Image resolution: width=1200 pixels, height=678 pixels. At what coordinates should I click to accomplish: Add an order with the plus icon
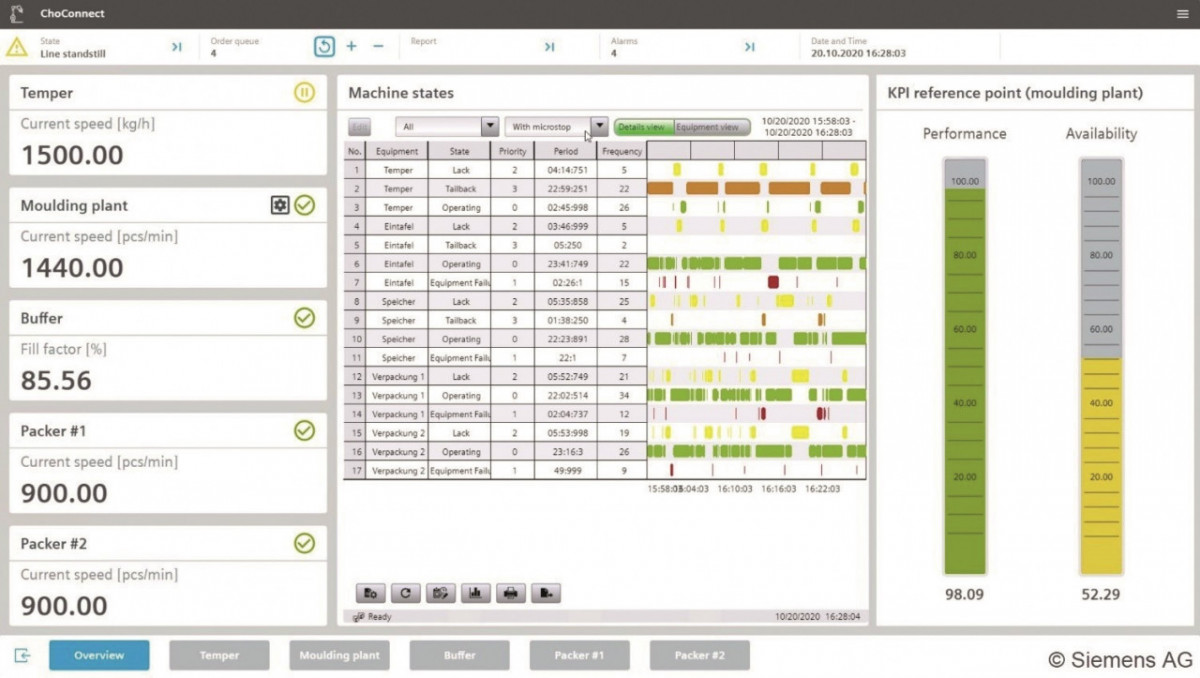point(351,47)
